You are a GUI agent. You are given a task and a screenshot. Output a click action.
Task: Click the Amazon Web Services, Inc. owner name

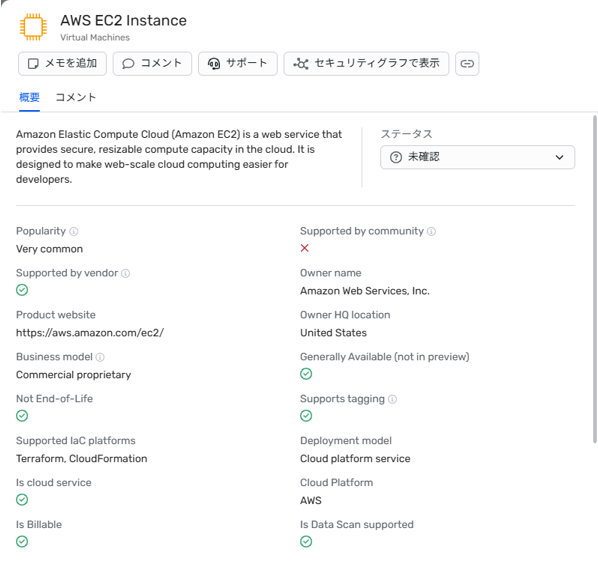click(365, 291)
